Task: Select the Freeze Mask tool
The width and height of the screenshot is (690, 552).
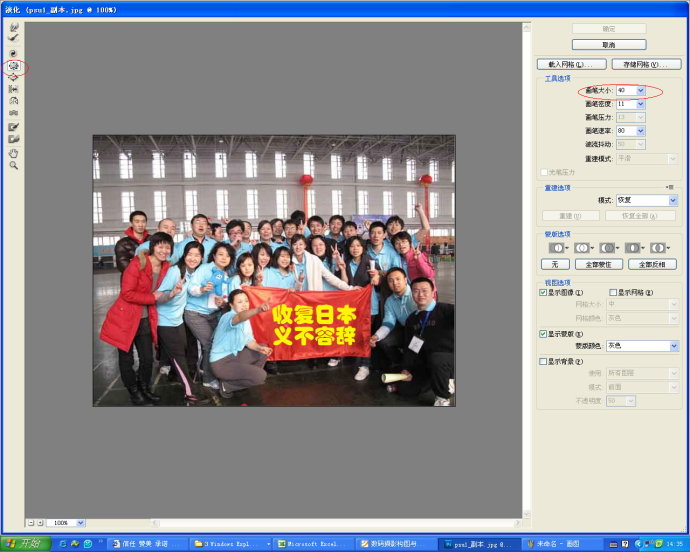Action: [x=14, y=127]
